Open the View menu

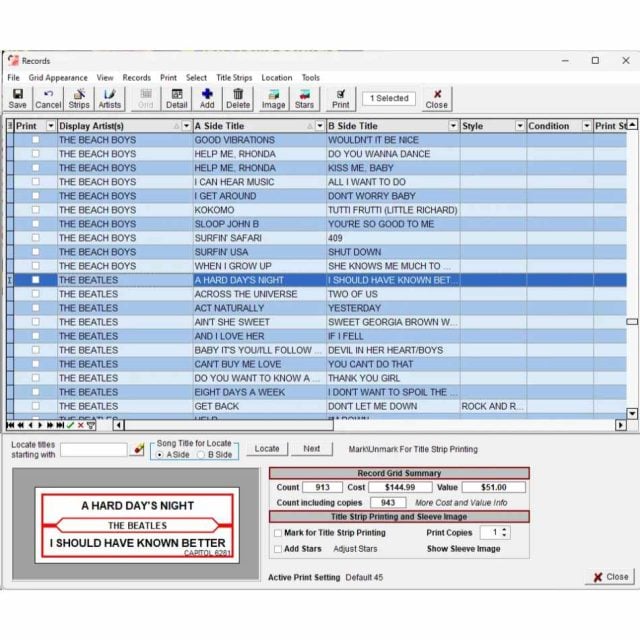[x=105, y=78]
